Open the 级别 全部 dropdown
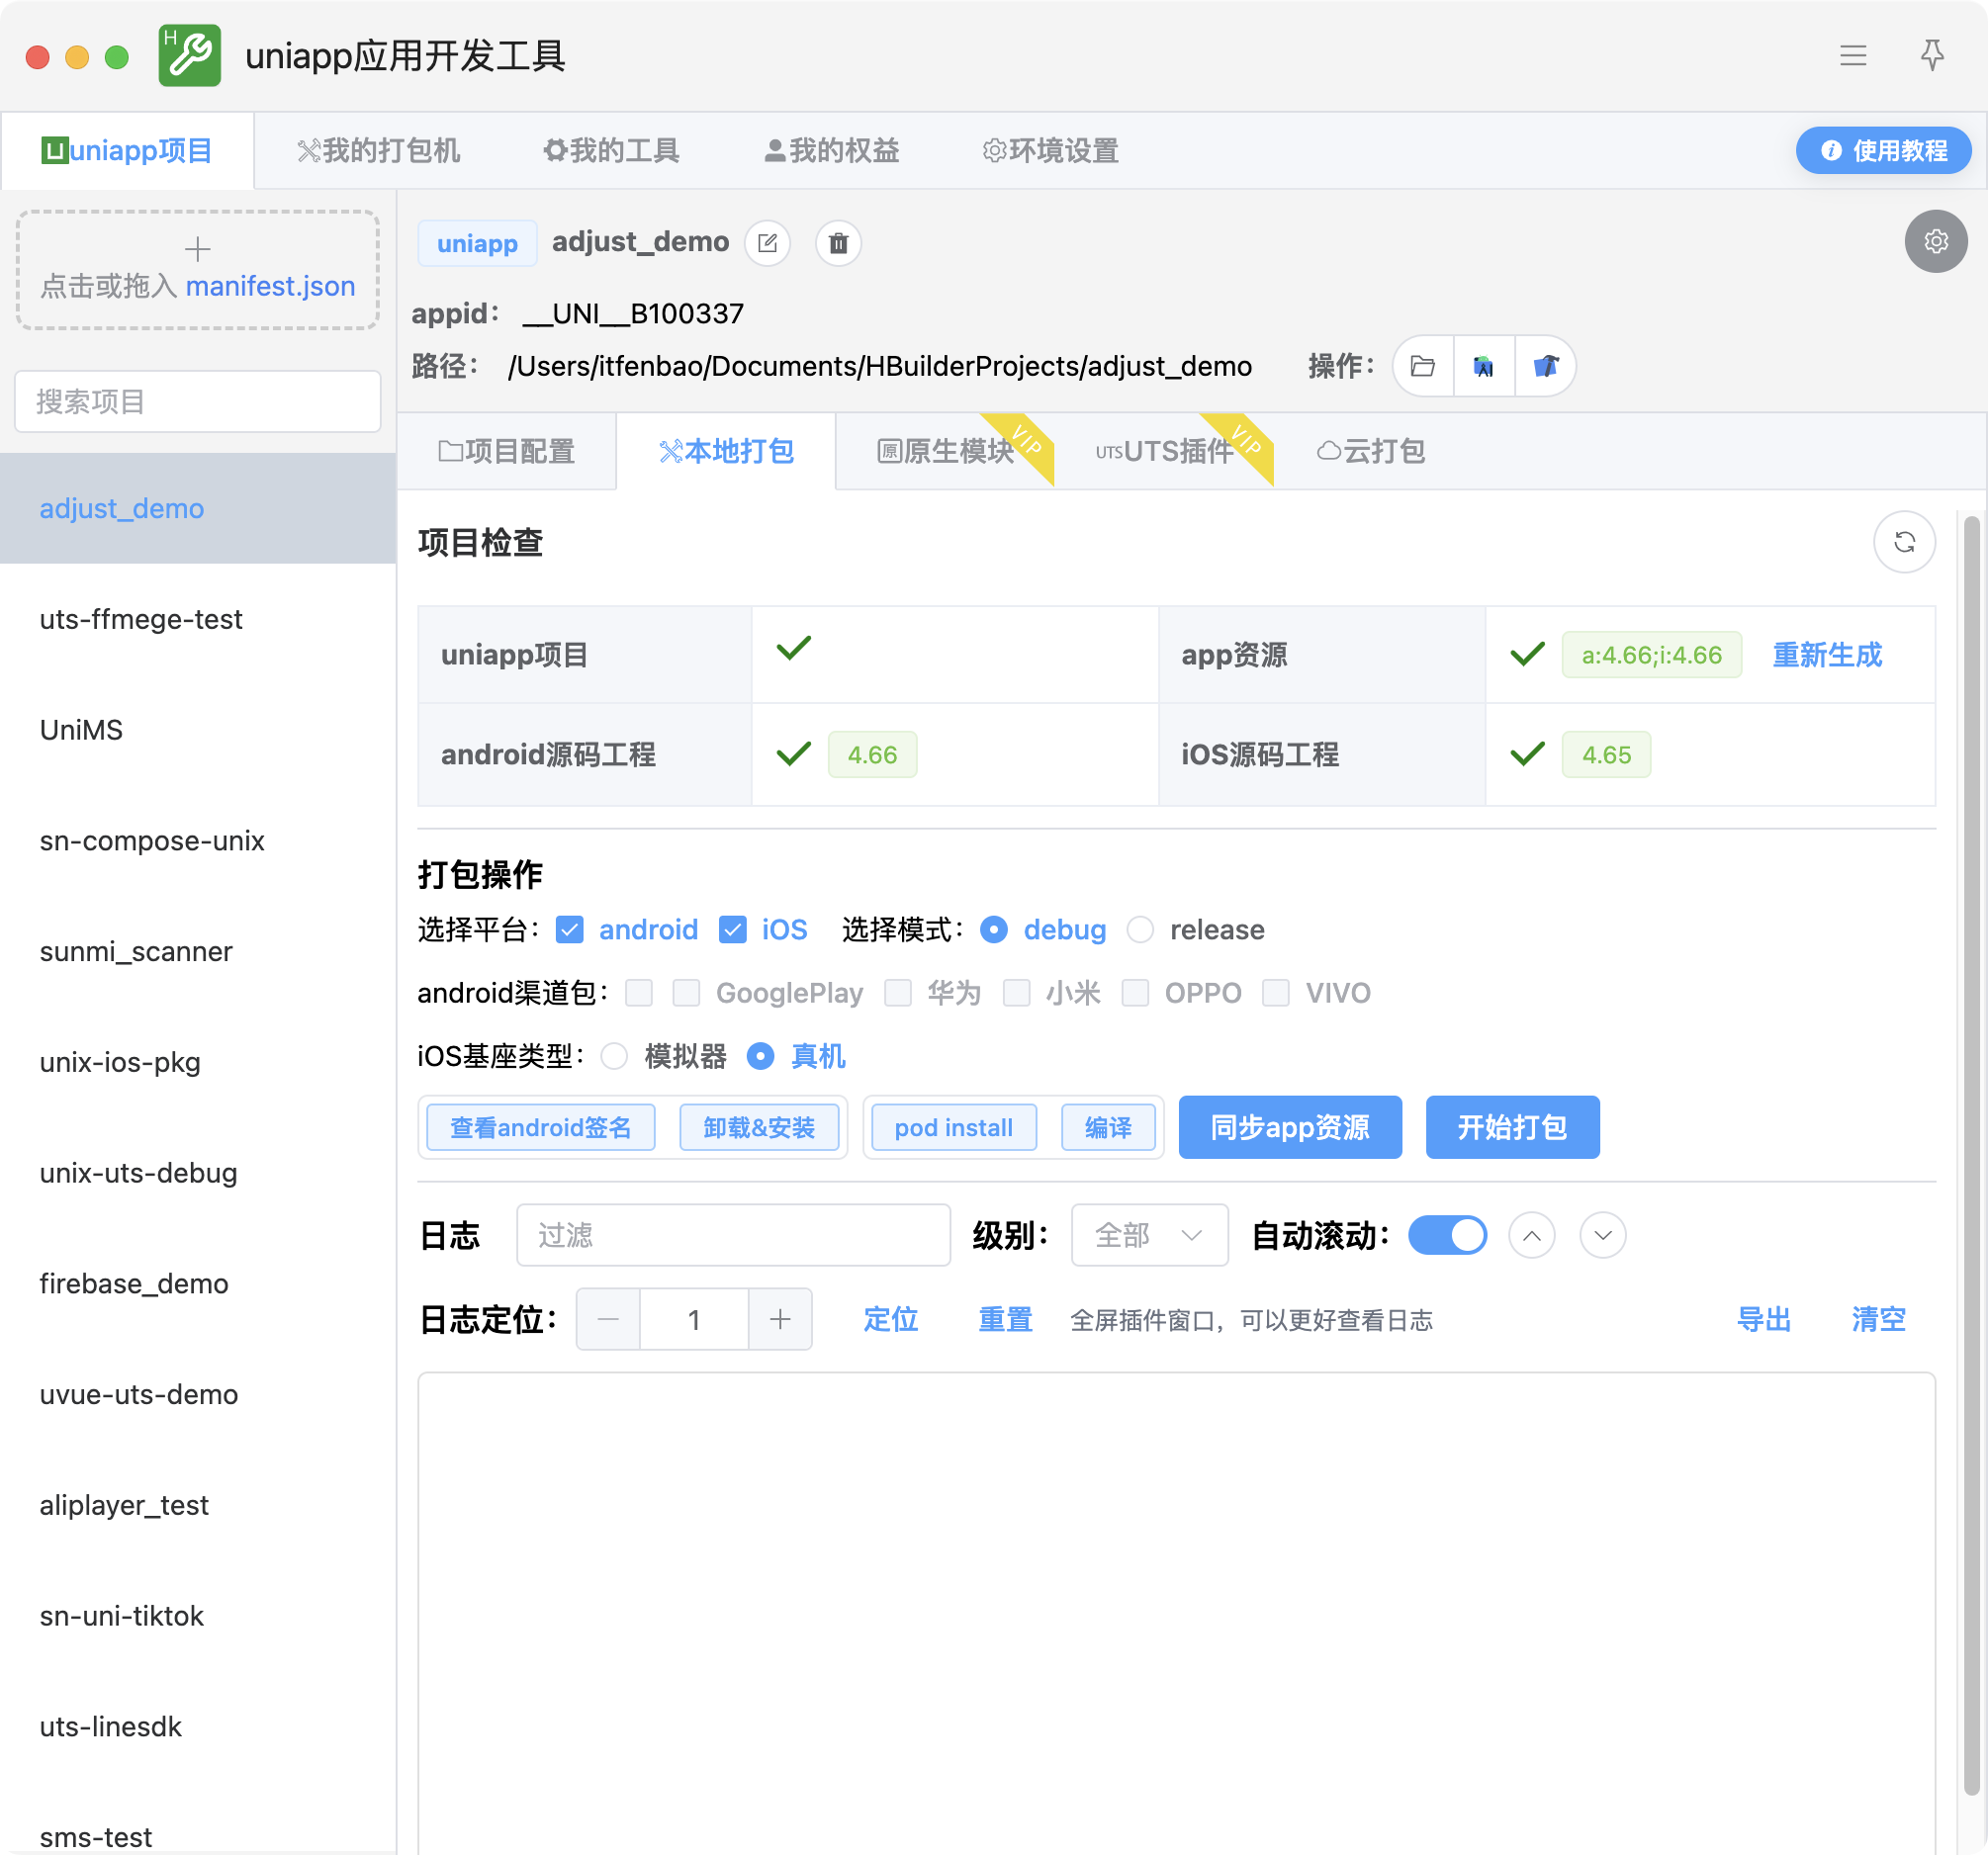1988x1855 pixels. pos(1149,1235)
